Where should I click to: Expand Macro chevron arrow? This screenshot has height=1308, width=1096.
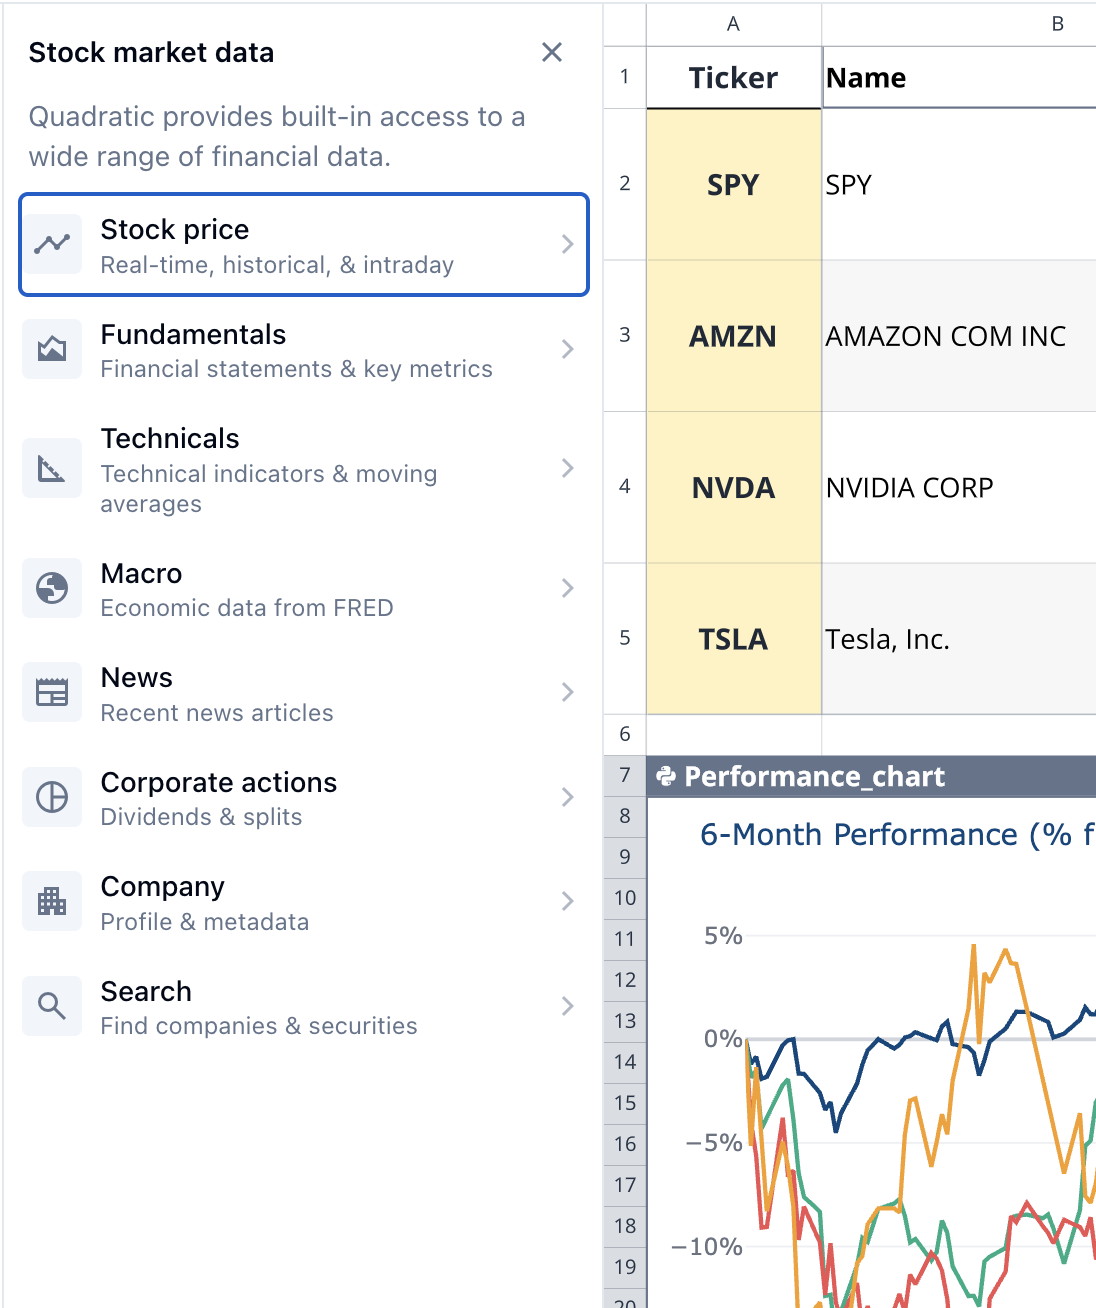point(567,588)
